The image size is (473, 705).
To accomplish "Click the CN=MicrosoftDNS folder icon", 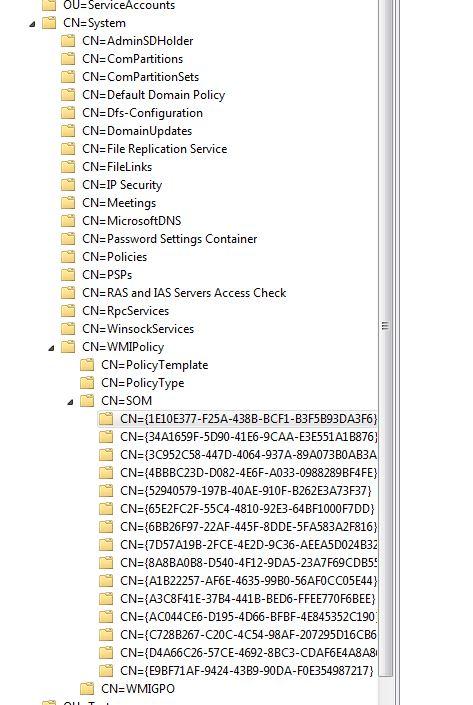I will pyautogui.click(x=68, y=221).
